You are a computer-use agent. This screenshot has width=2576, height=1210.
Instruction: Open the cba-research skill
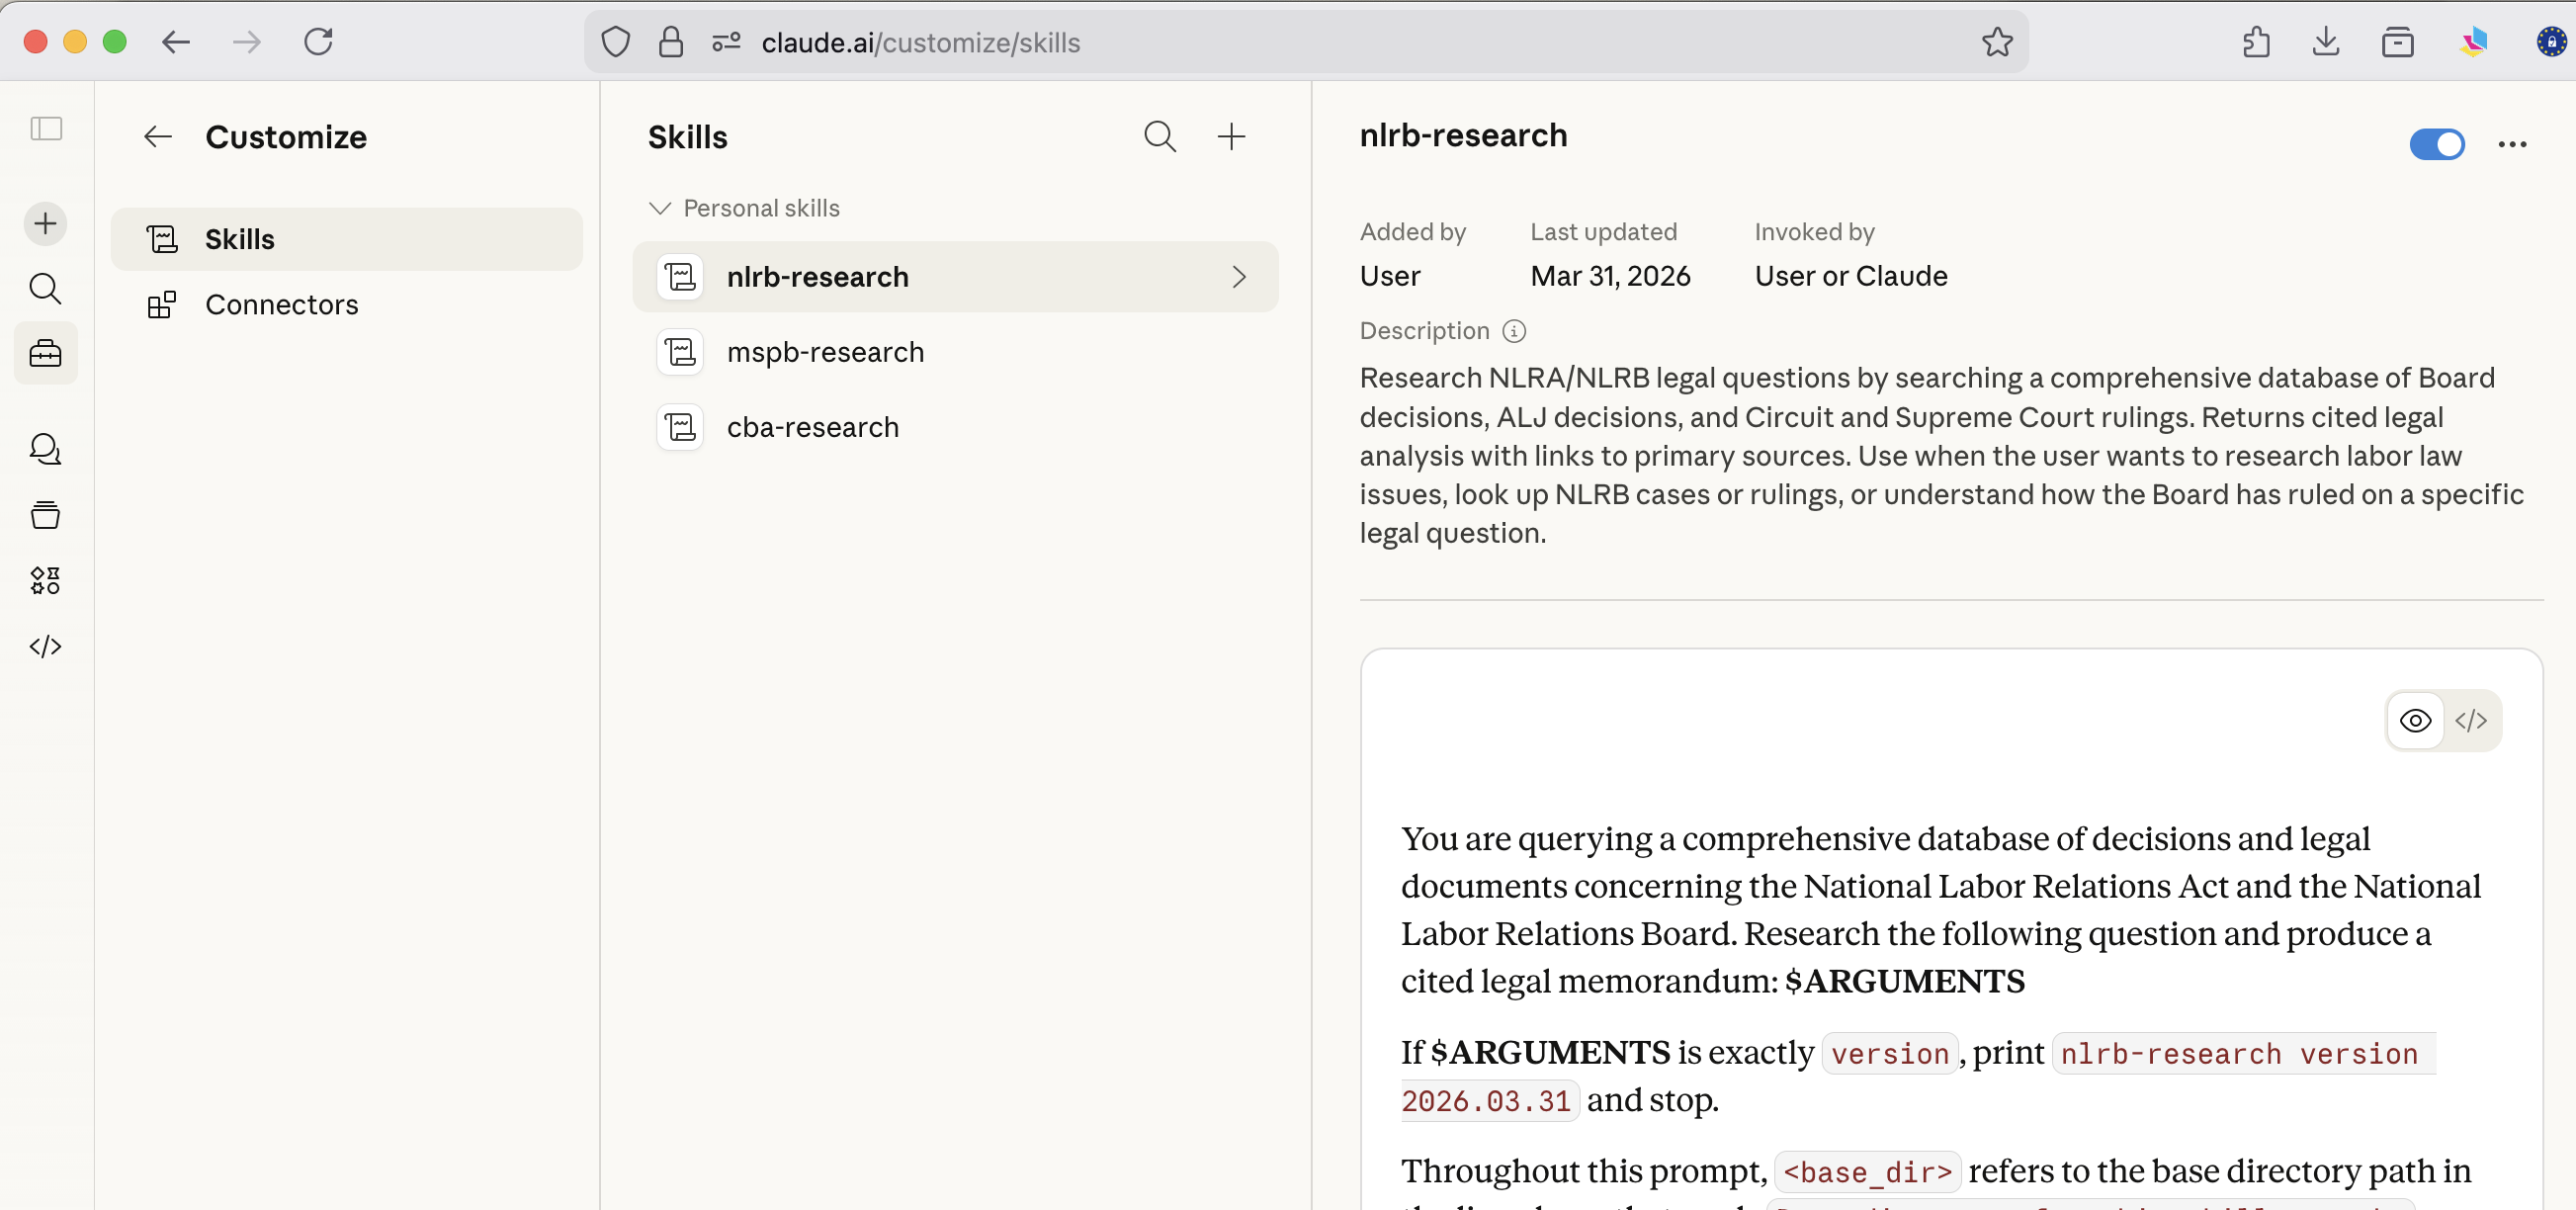812,427
